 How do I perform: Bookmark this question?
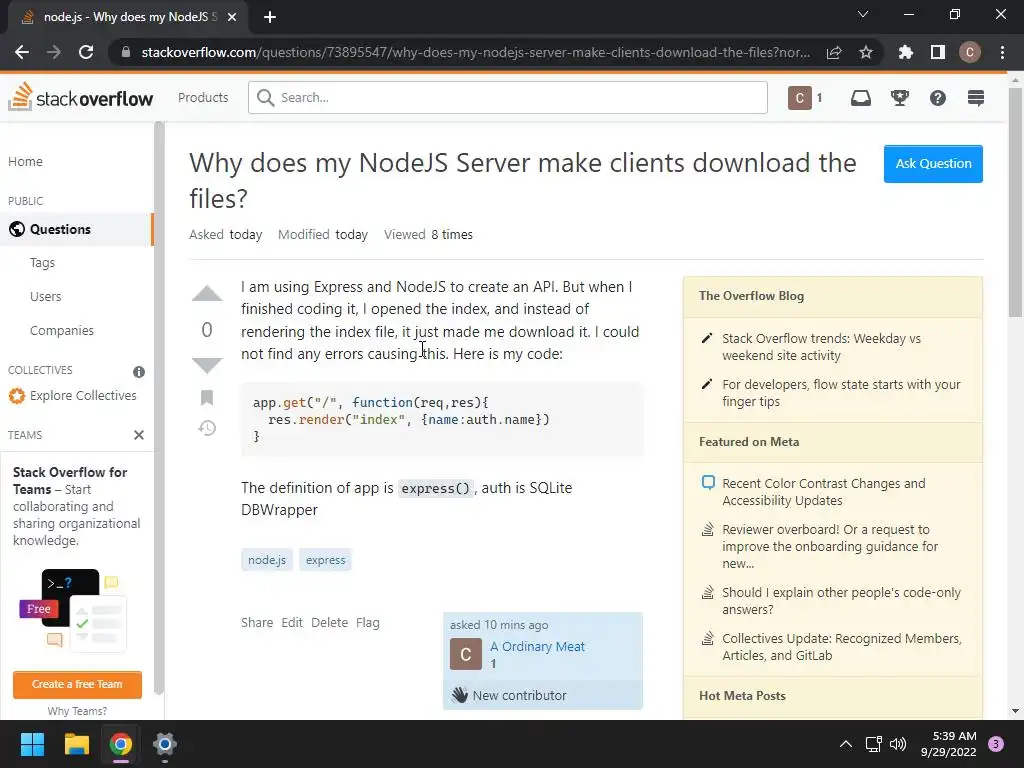coord(207,398)
